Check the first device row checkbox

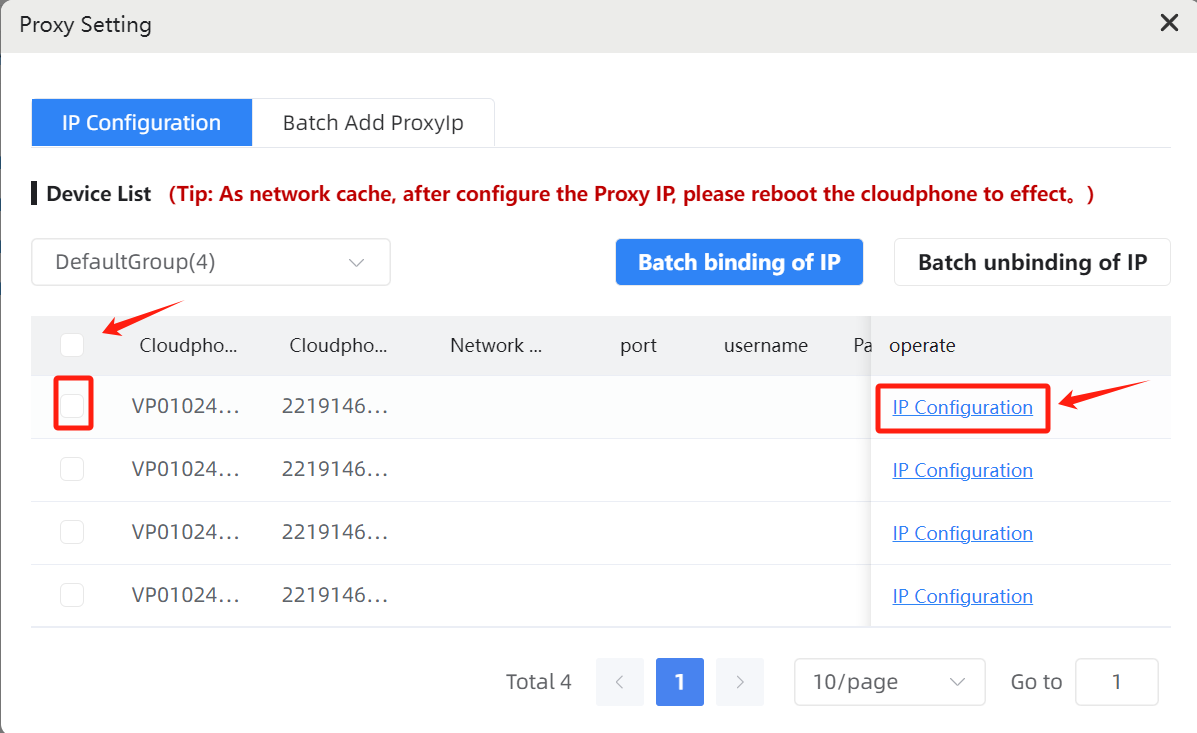72,406
